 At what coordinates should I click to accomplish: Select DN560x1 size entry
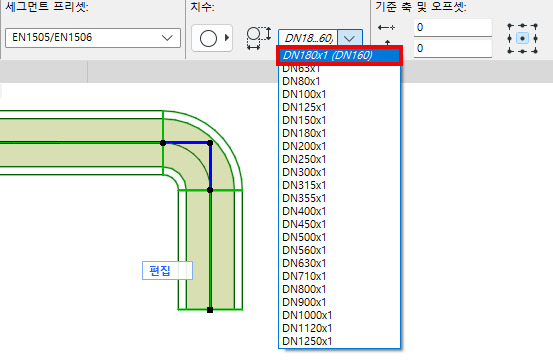[339, 251]
